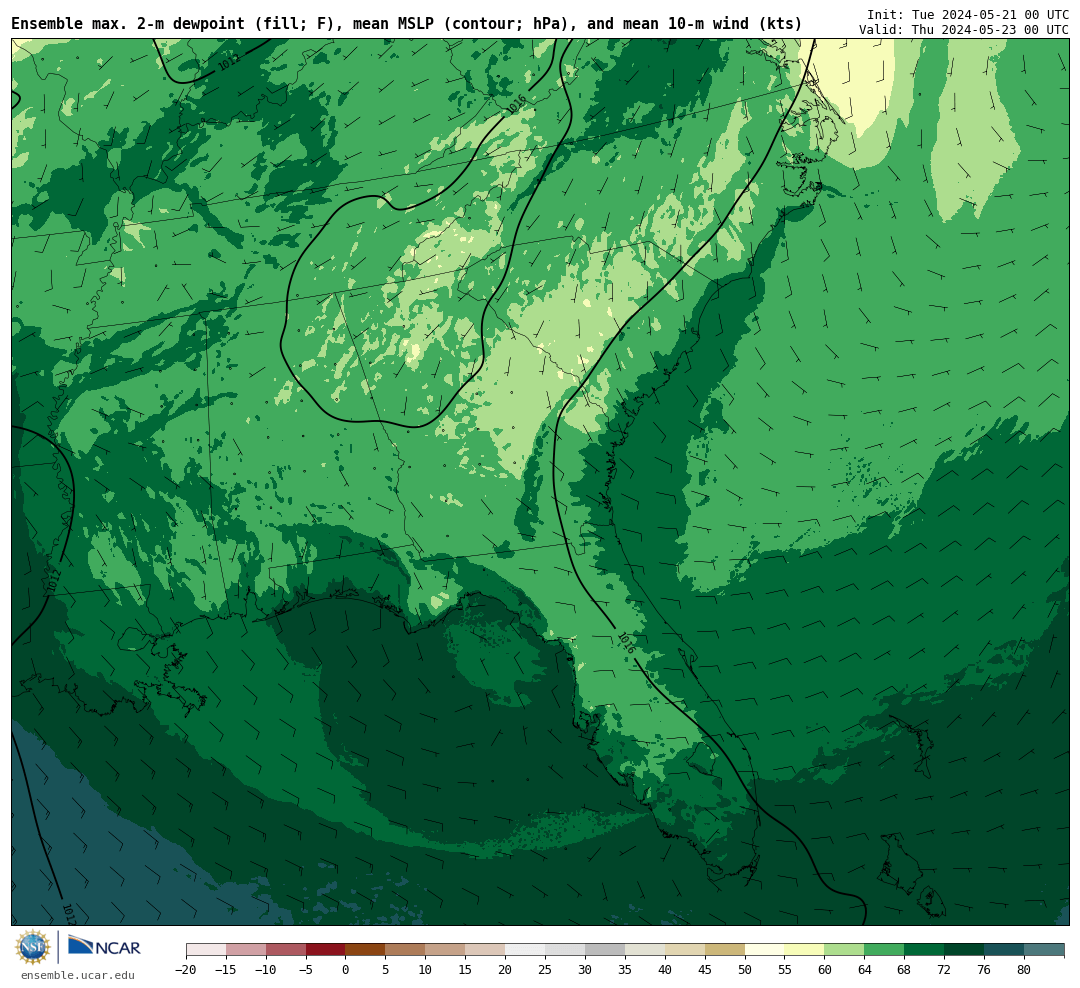This screenshot has height=988, width=1080.
Task: Click the '80' colorbar tick label
Action: 1025,970
